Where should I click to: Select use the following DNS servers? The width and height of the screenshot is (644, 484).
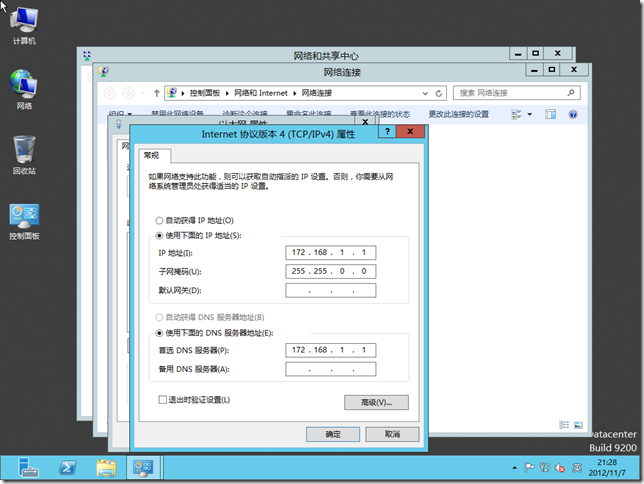[214, 333]
